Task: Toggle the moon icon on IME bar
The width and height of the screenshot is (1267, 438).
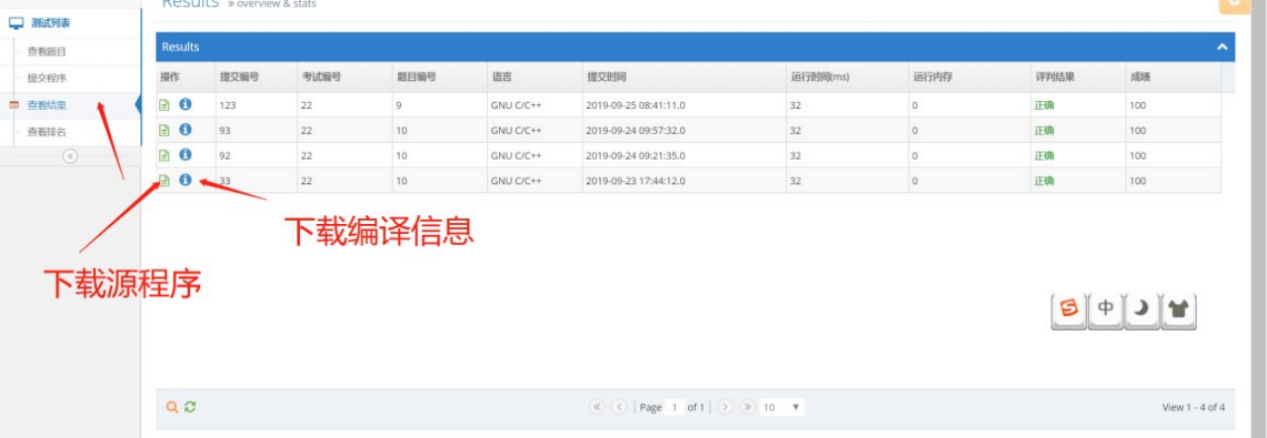Action: tap(1142, 310)
